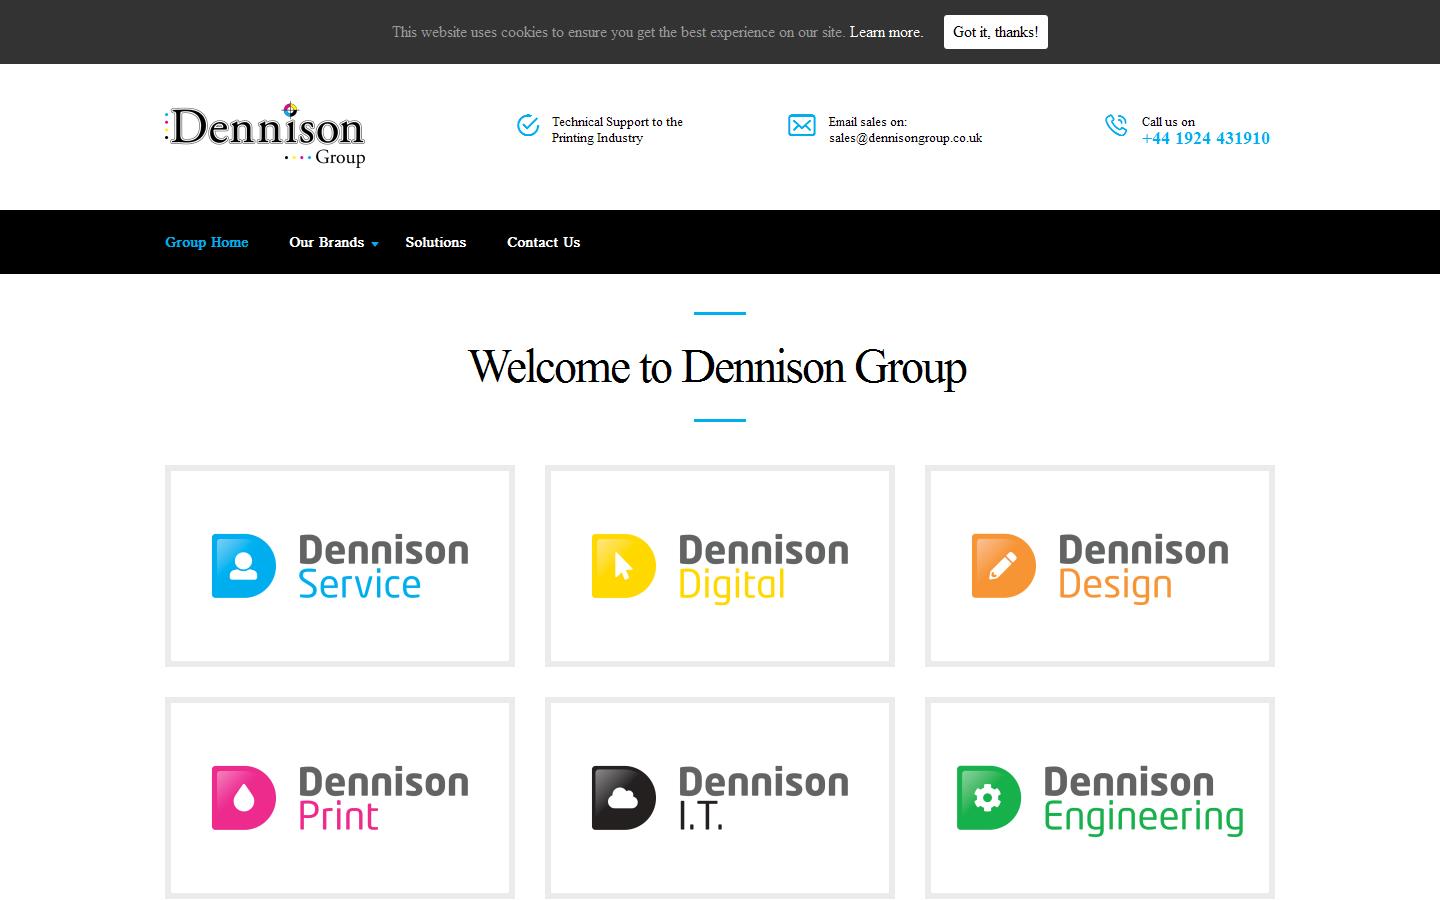
Task: Click the telephone handset icon
Action: coord(1115,126)
